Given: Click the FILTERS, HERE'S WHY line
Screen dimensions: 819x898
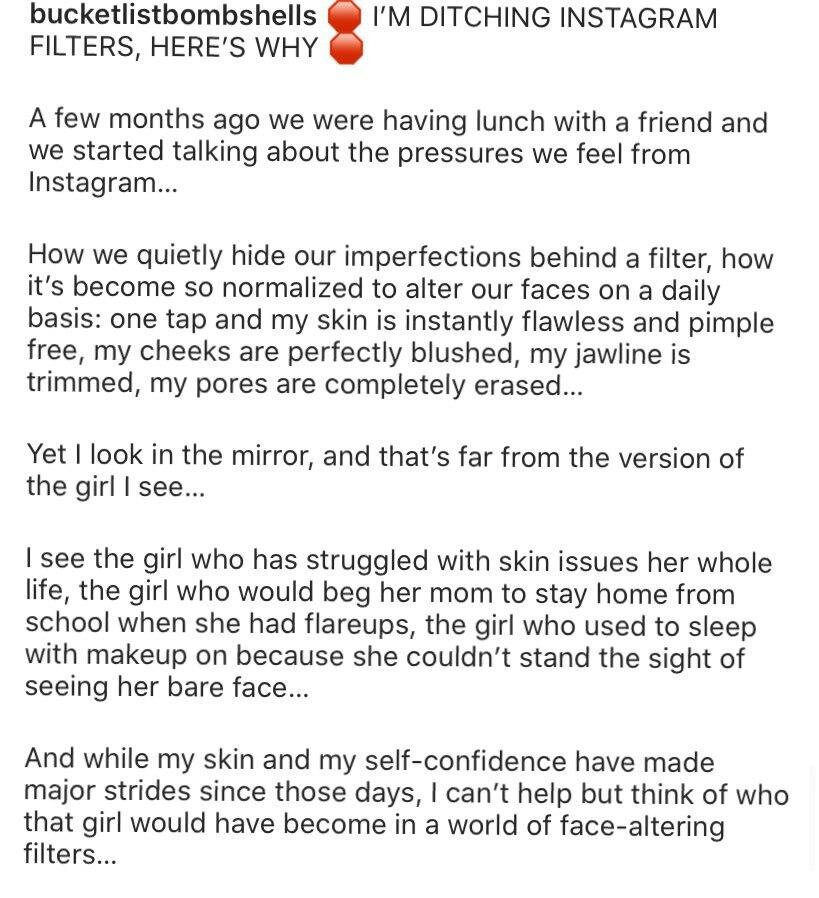Looking at the screenshot, I should click(x=173, y=48).
